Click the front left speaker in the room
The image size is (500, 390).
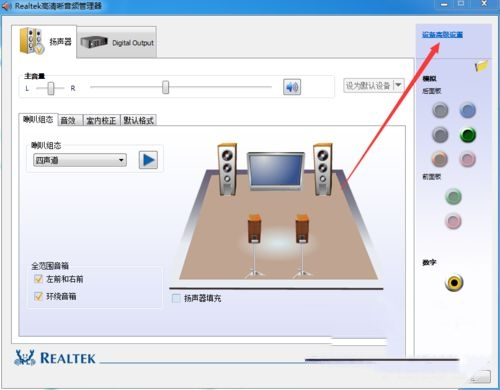[227, 169]
